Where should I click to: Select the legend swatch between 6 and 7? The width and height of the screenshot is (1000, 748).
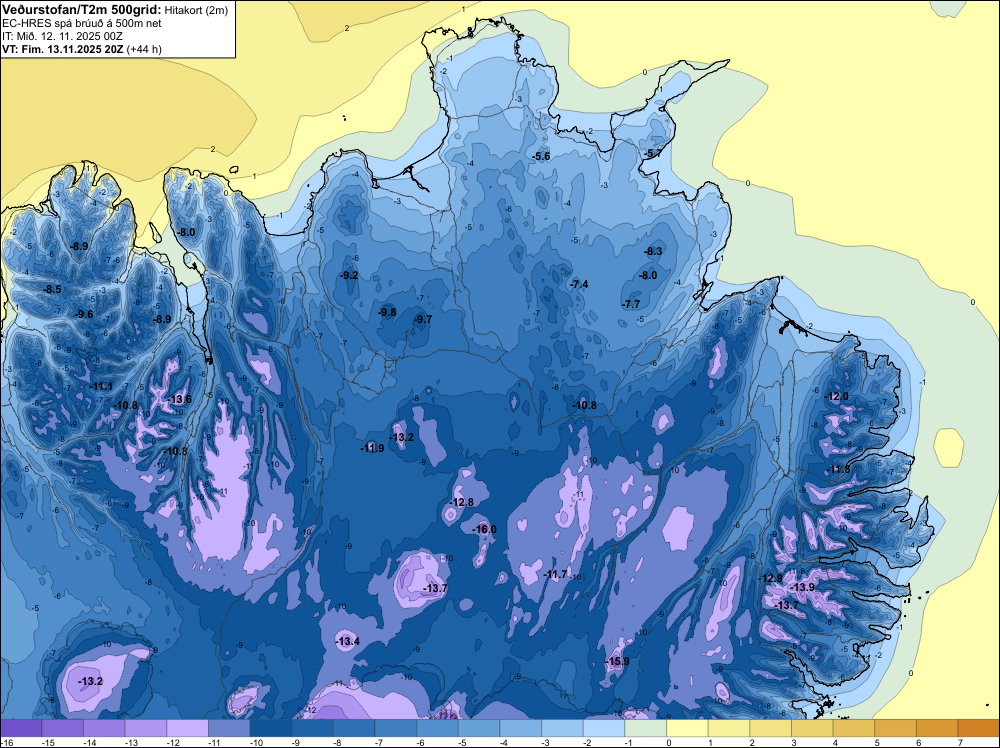tap(938, 728)
